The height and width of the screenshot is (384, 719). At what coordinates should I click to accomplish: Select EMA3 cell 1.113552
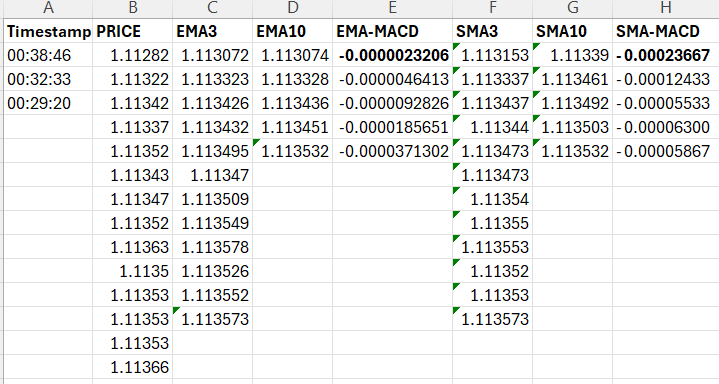(212, 295)
